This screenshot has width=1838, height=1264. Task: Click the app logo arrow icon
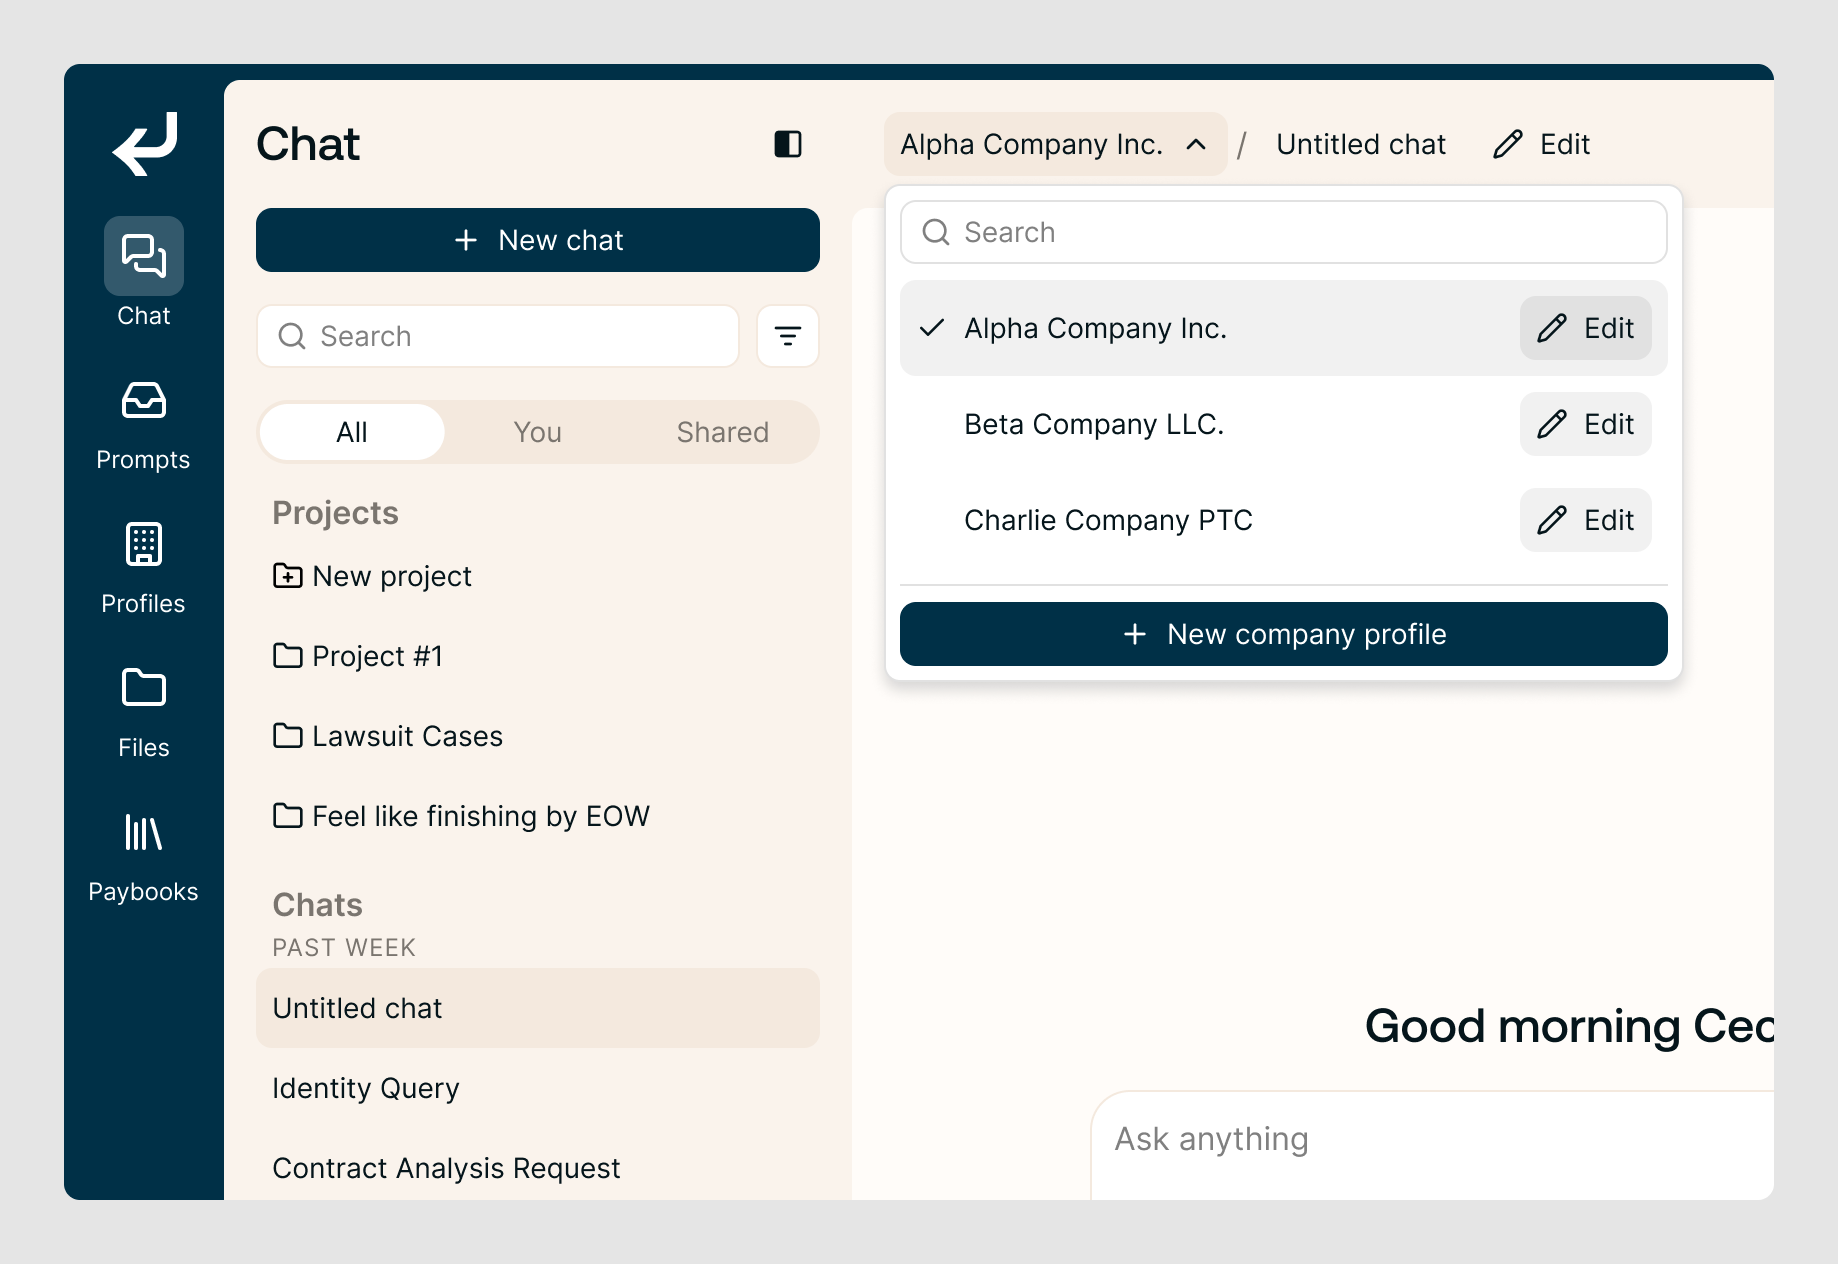(x=144, y=144)
